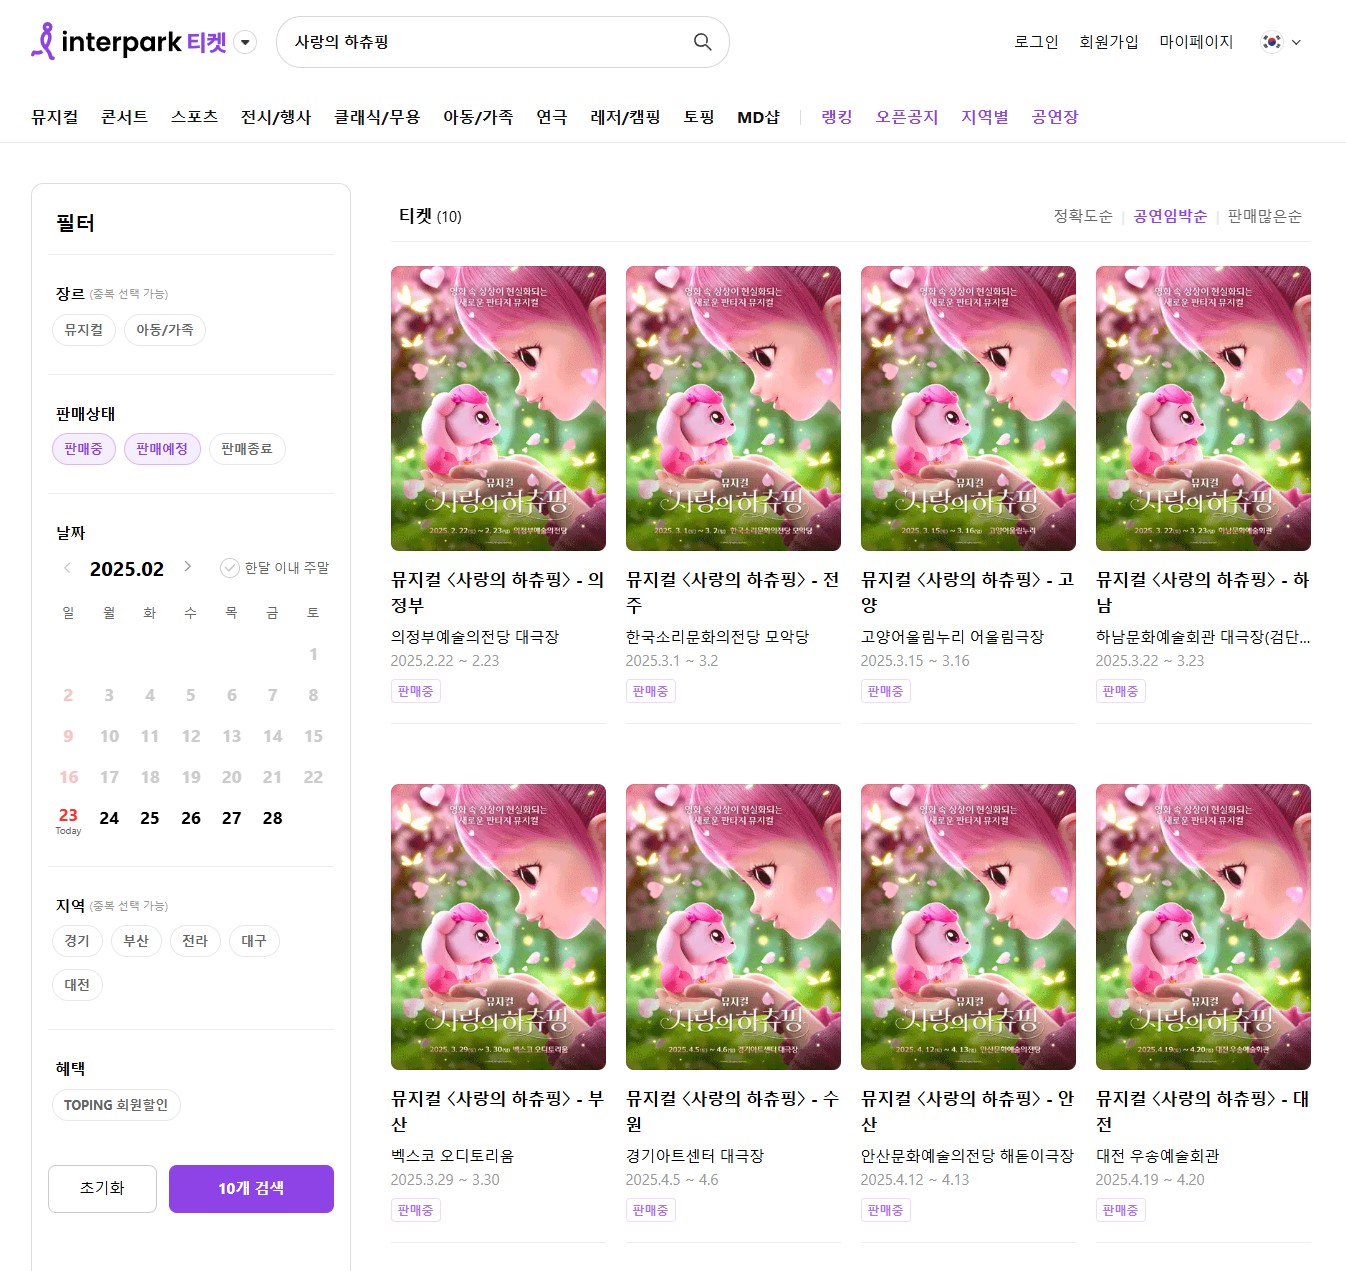
Task: Select February 28 in the calendar
Action: point(272,818)
